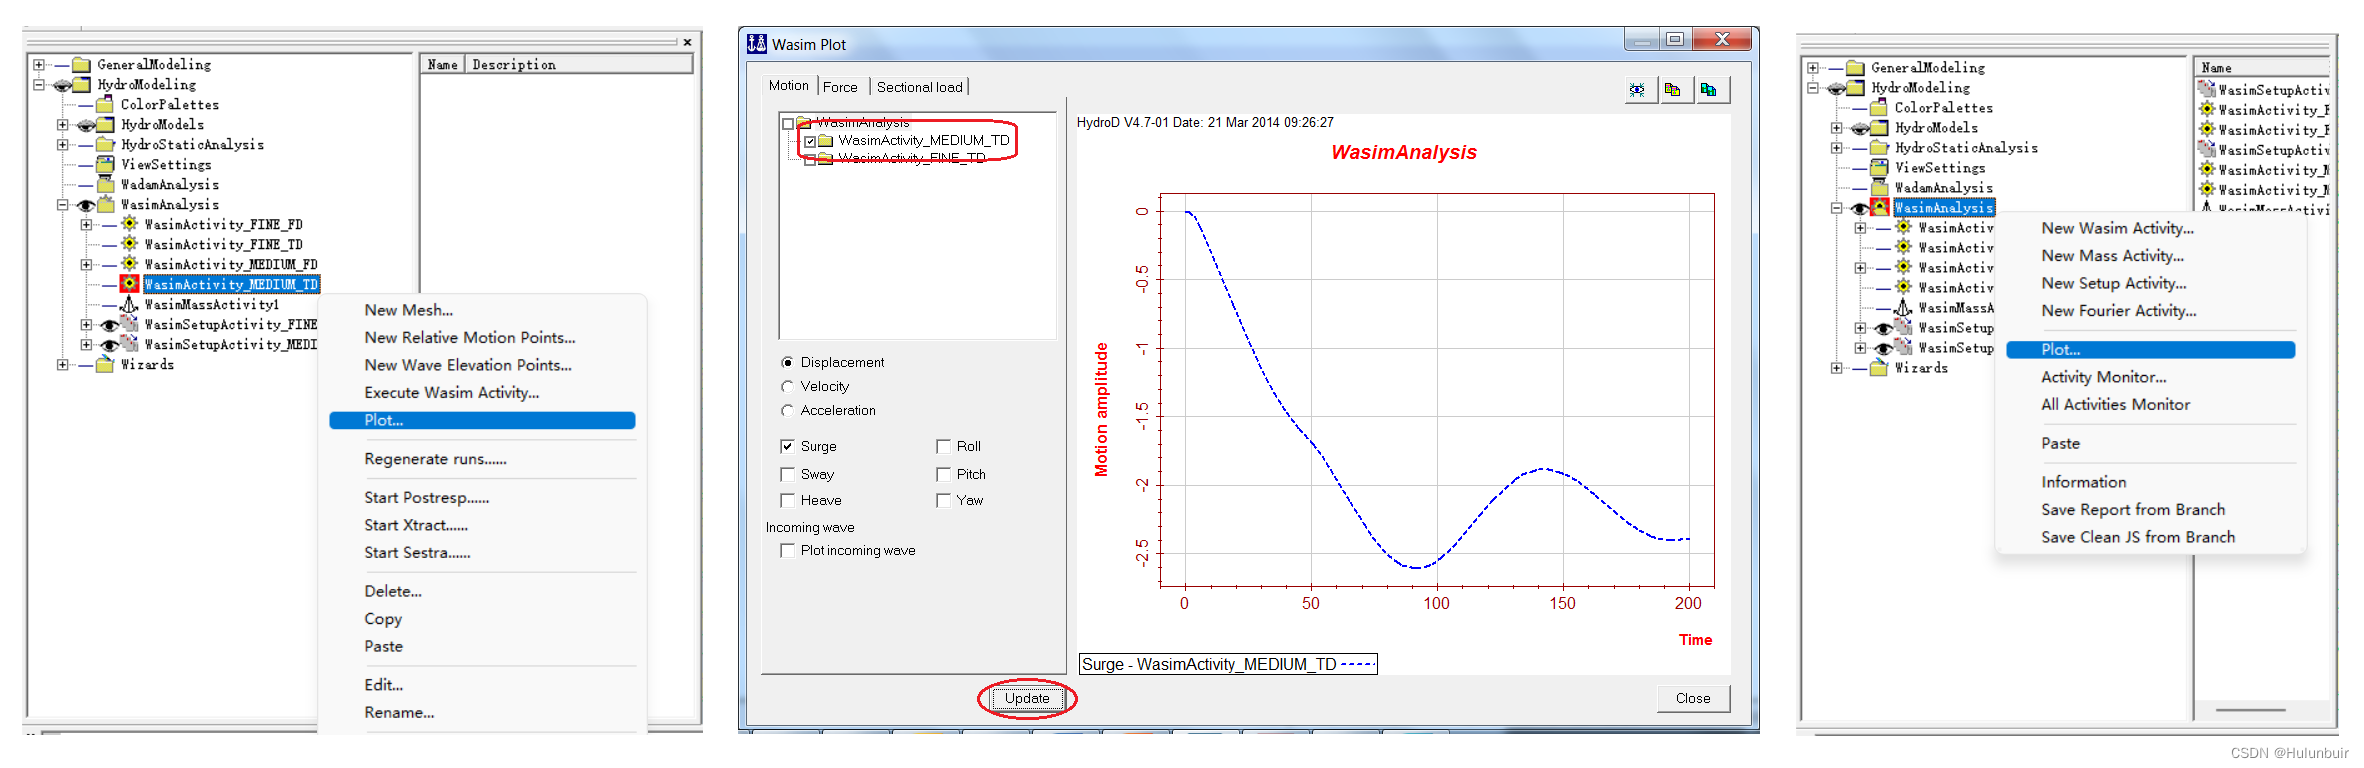2364x768 pixels.
Task: Click the HydroStaticAnalysis folder icon in Description panel tree
Action: tap(105, 144)
